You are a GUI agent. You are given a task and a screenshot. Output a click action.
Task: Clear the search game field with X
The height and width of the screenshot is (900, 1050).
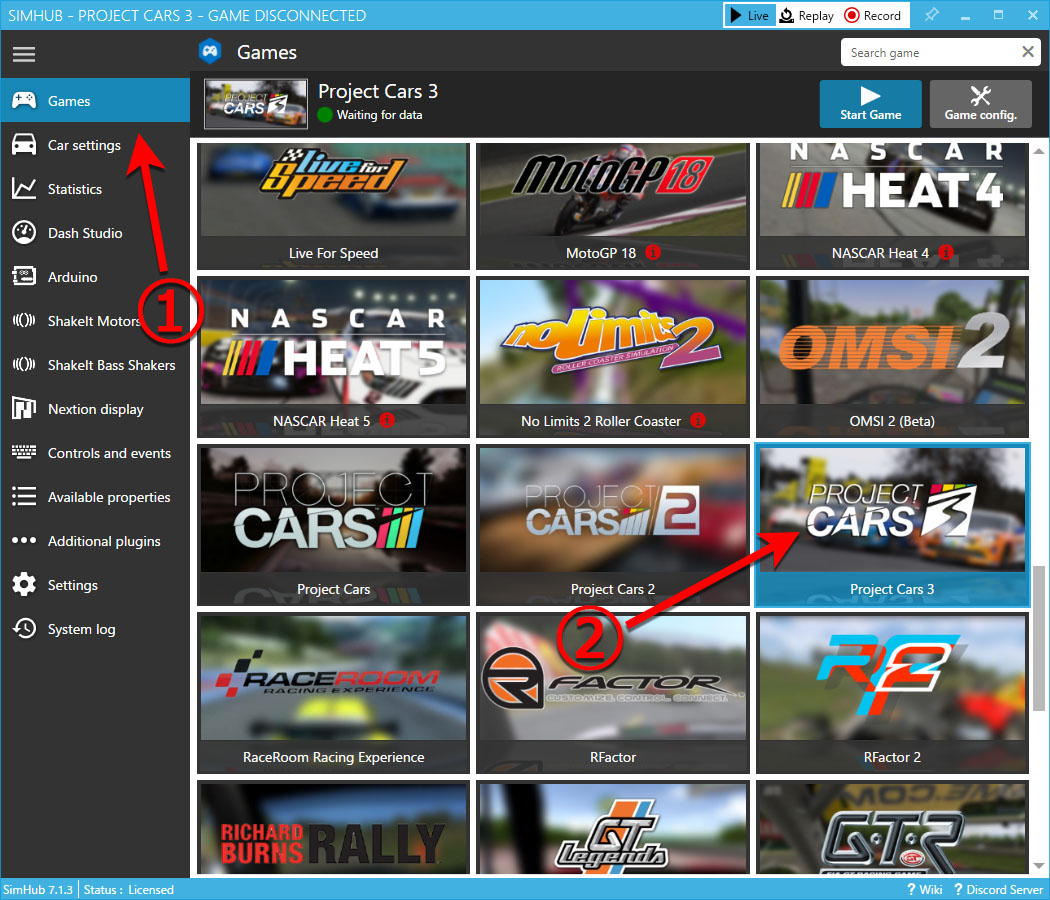click(x=1027, y=52)
